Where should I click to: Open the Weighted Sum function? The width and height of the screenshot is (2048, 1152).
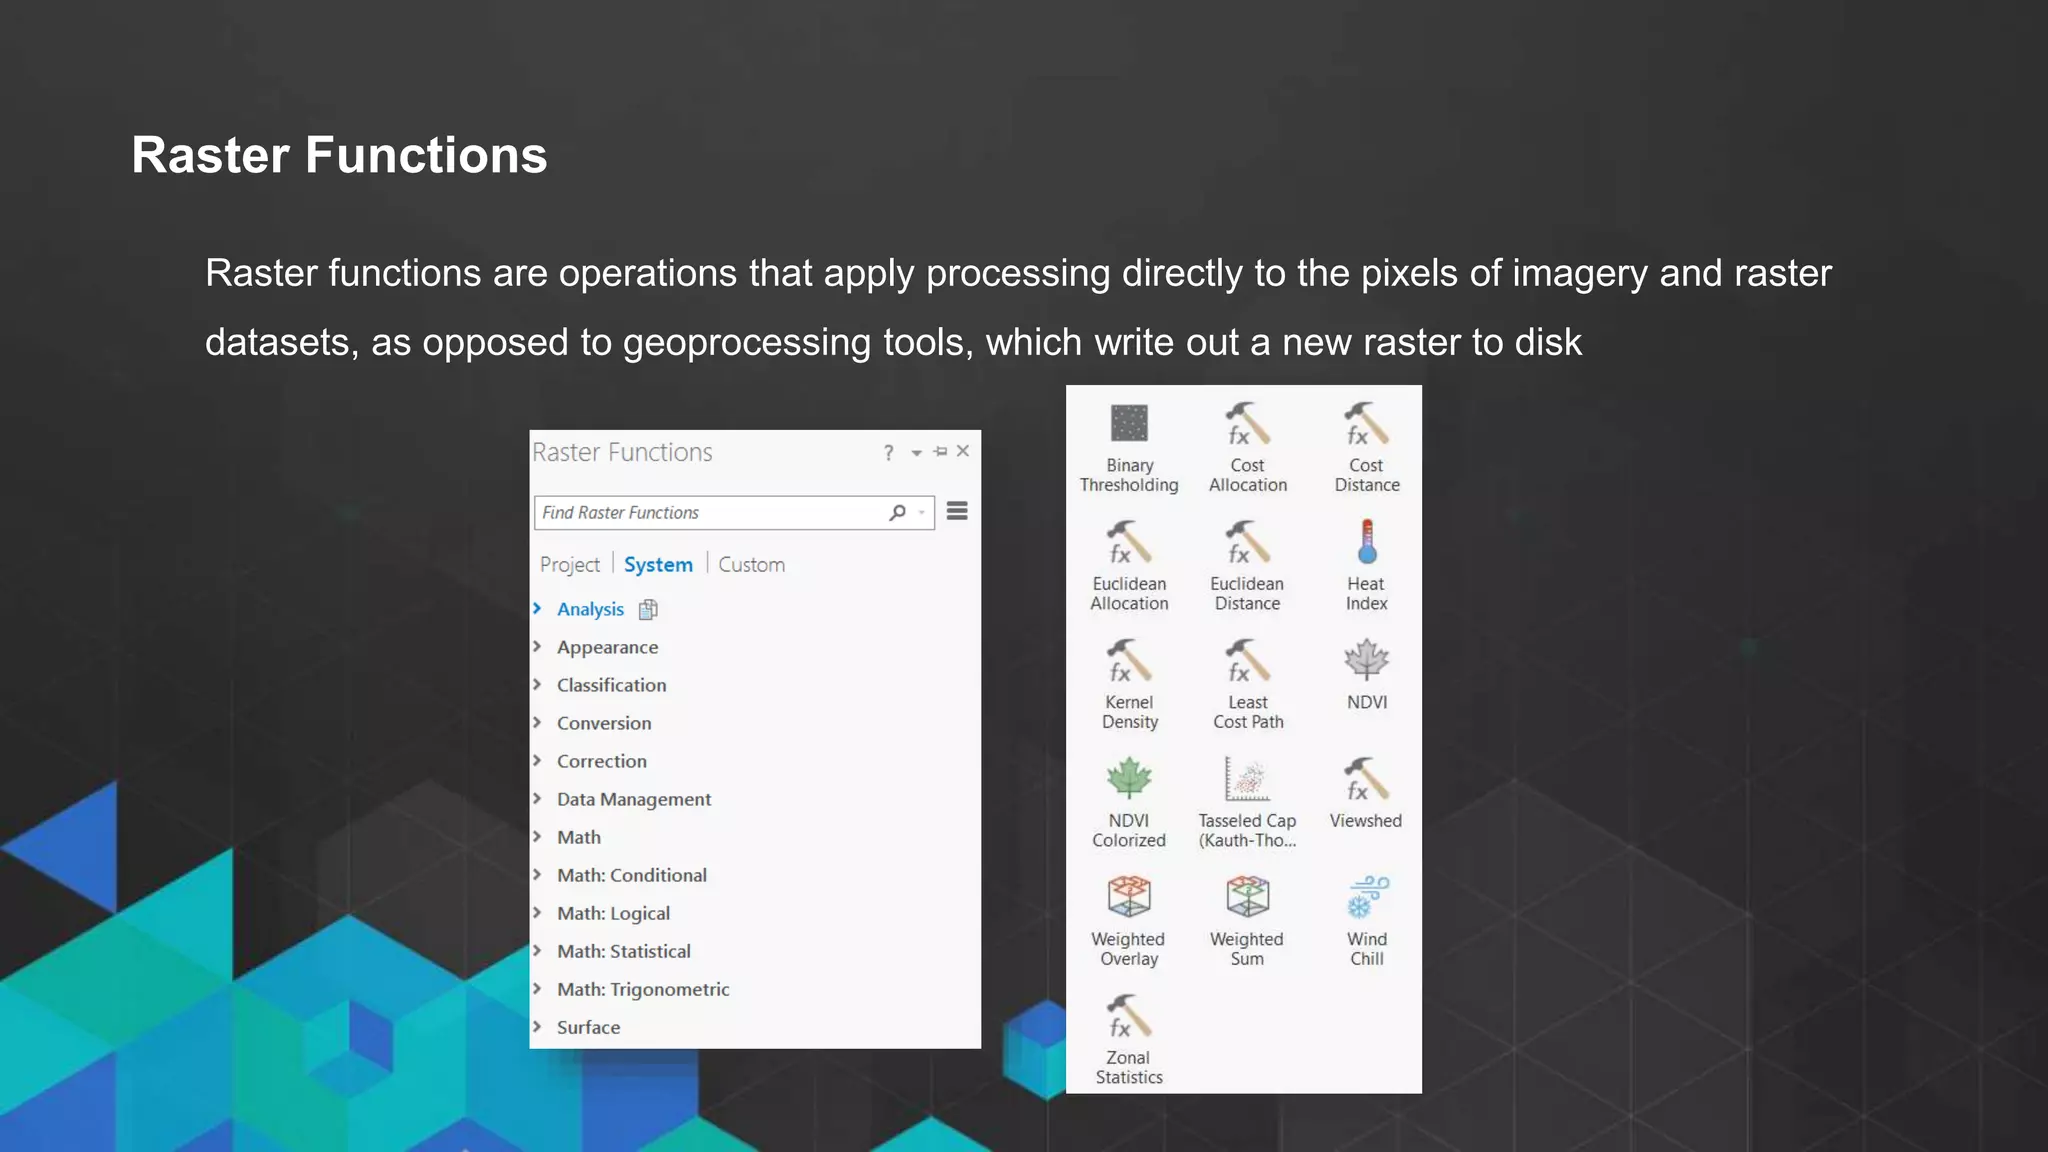(x=1247, y=922)
